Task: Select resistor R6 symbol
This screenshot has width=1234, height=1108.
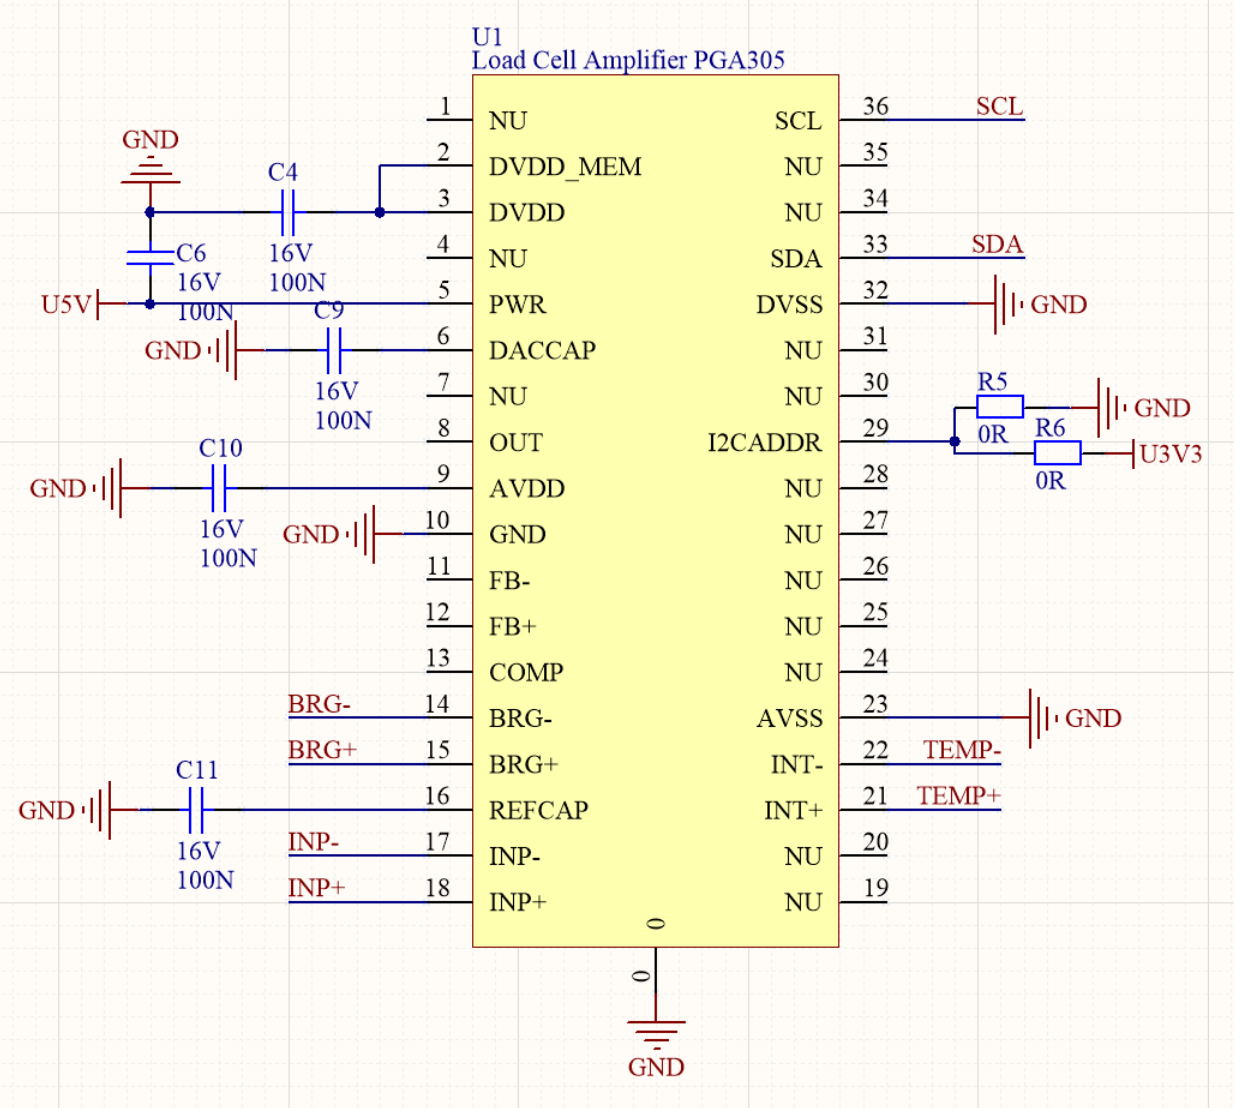Action: [1057, 453]
